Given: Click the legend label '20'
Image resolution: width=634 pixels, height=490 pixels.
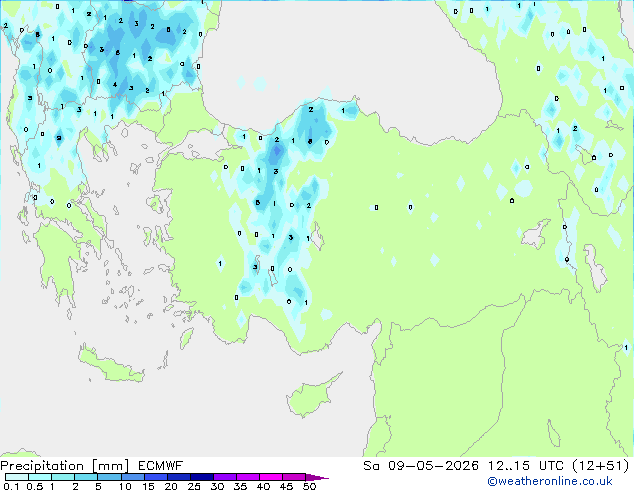Looking at the screenshot, I should [171, 486].
